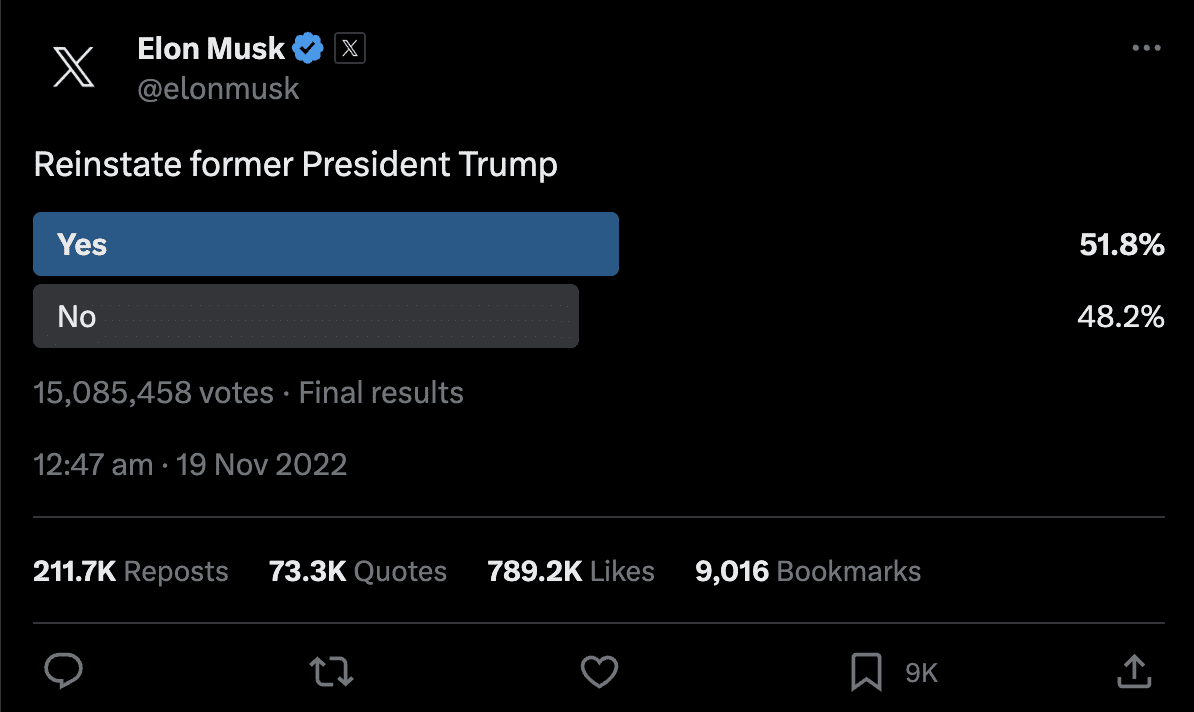Open the Elon Musk profile name
The height and width of the screenshot is (712, 1194).
click(211, 48)
